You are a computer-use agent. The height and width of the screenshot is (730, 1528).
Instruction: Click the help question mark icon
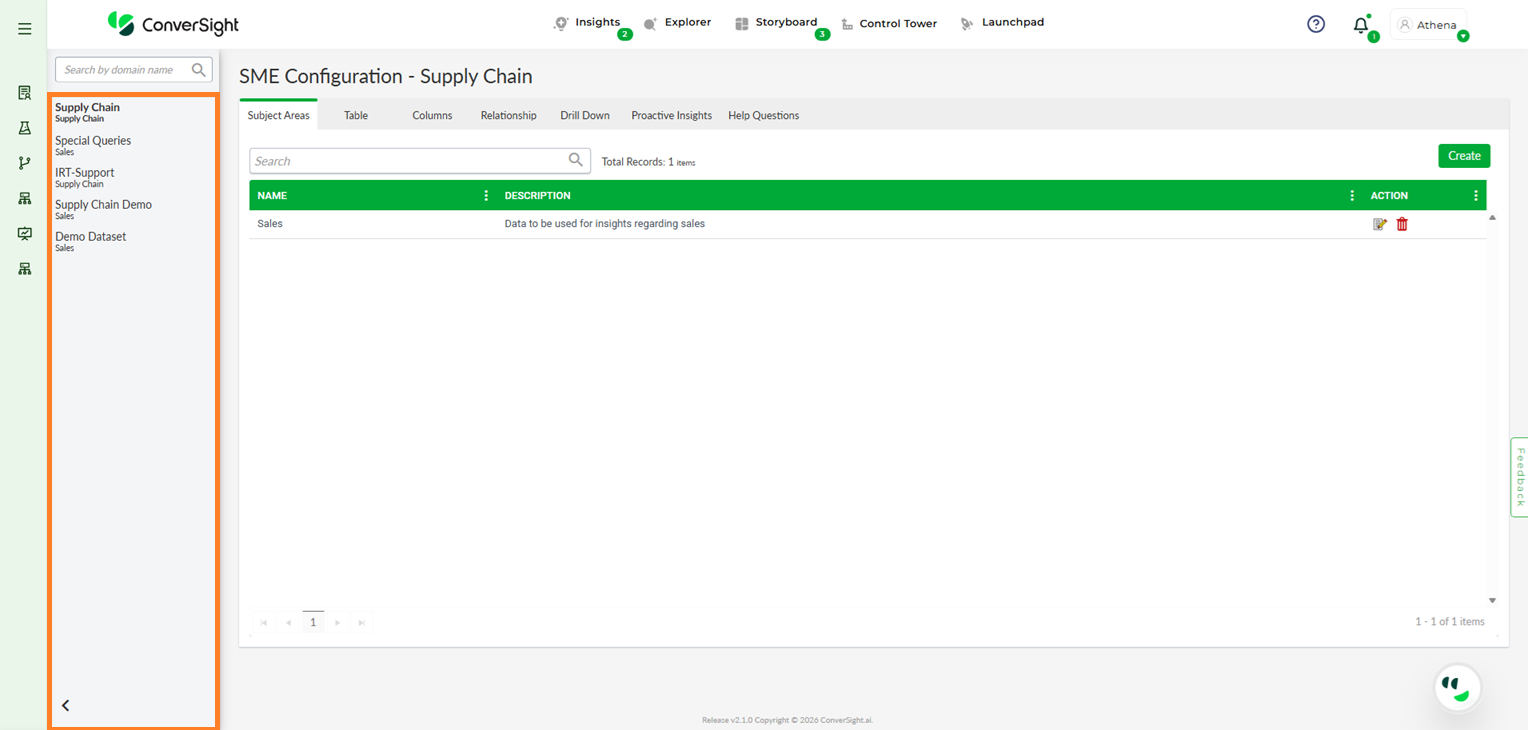(x=1316, y=24)
